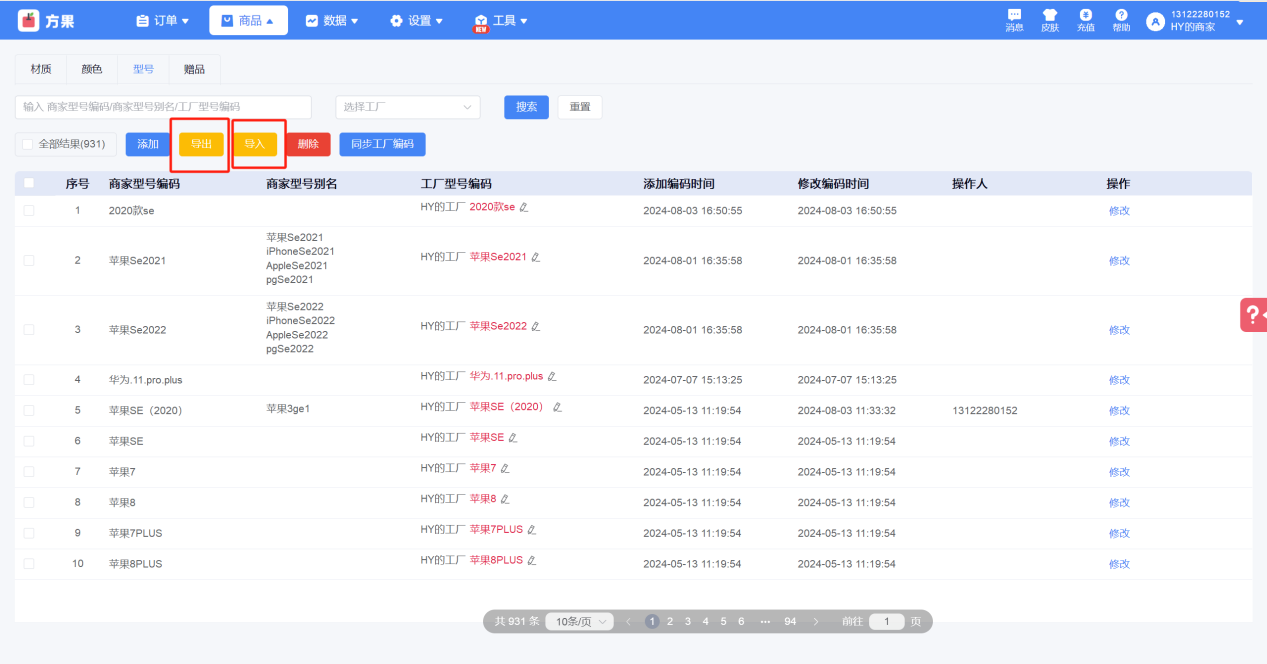Expand the 数据 menu dropdown
Image resolution: width=1267 pixels, height=664 pixels.
[332, 20]
